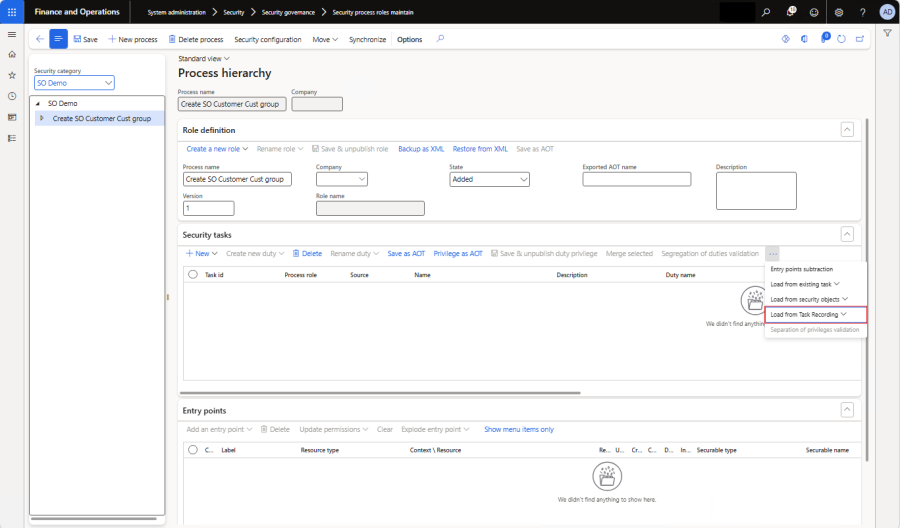Viewport: 900px width, 528px height.
Task: Toggle select-all circle in Entry points grid
Action: point(192,450)
